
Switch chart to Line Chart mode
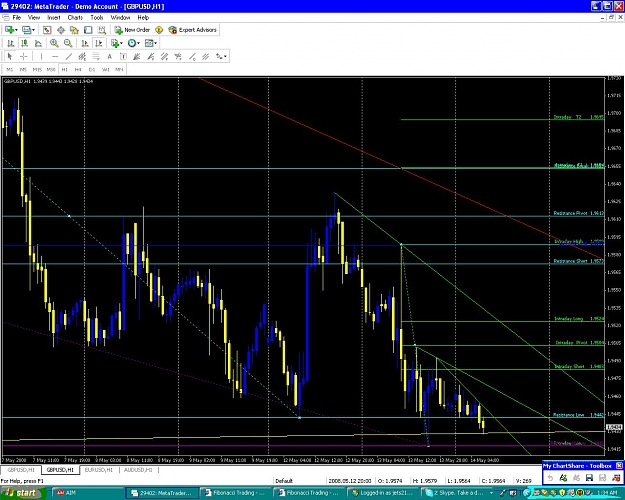coord(38,43)
